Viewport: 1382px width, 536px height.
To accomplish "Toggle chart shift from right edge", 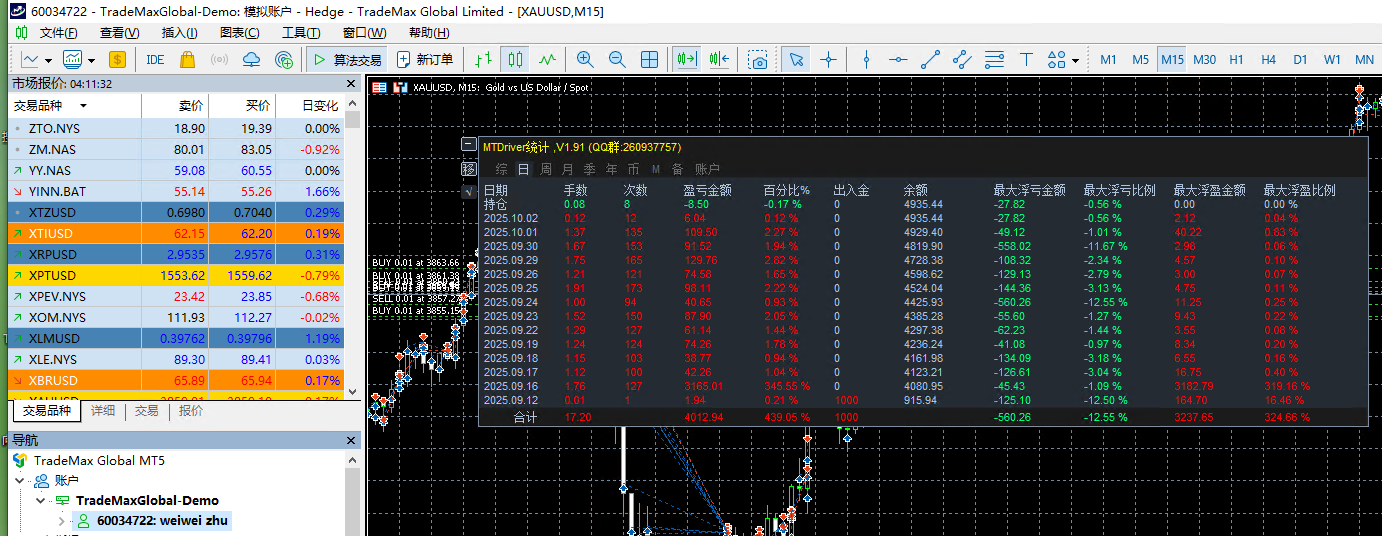I will pos(719,60).
